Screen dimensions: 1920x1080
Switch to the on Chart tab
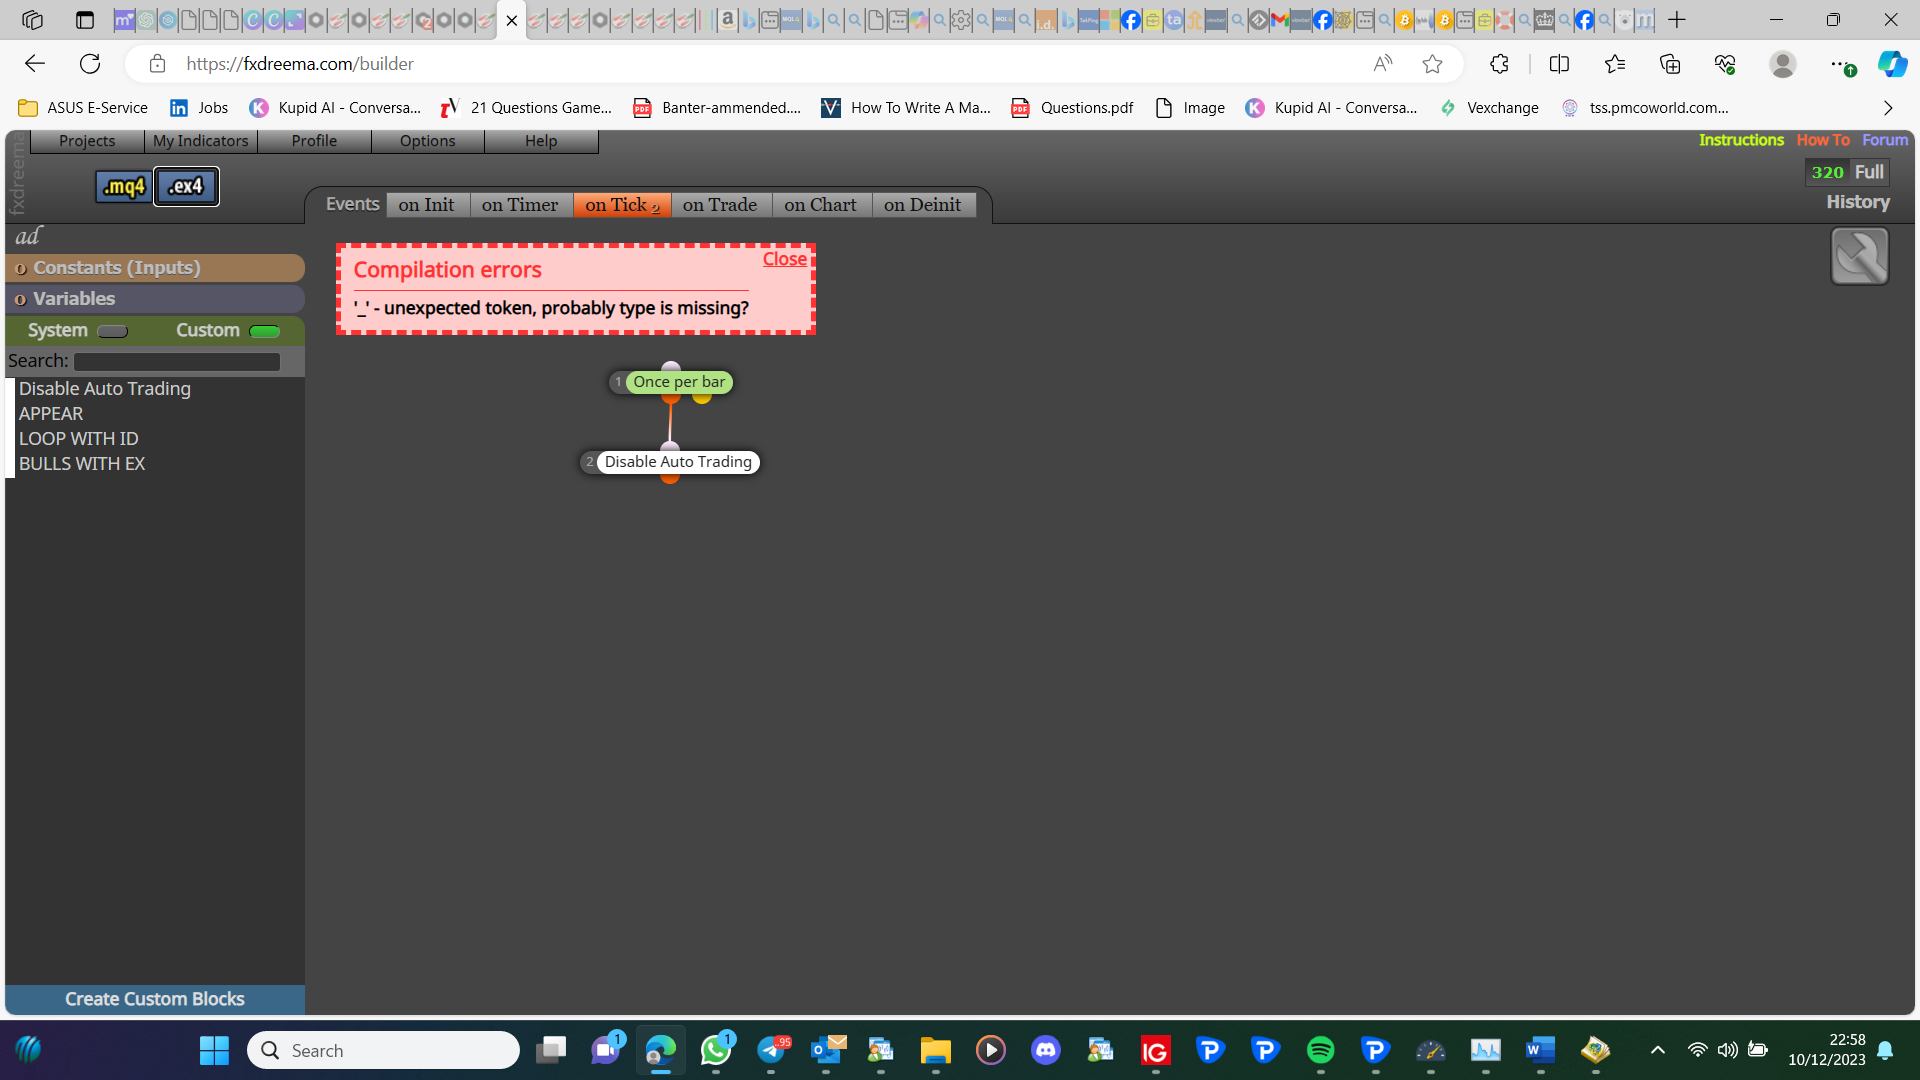(x=821, y=205)
